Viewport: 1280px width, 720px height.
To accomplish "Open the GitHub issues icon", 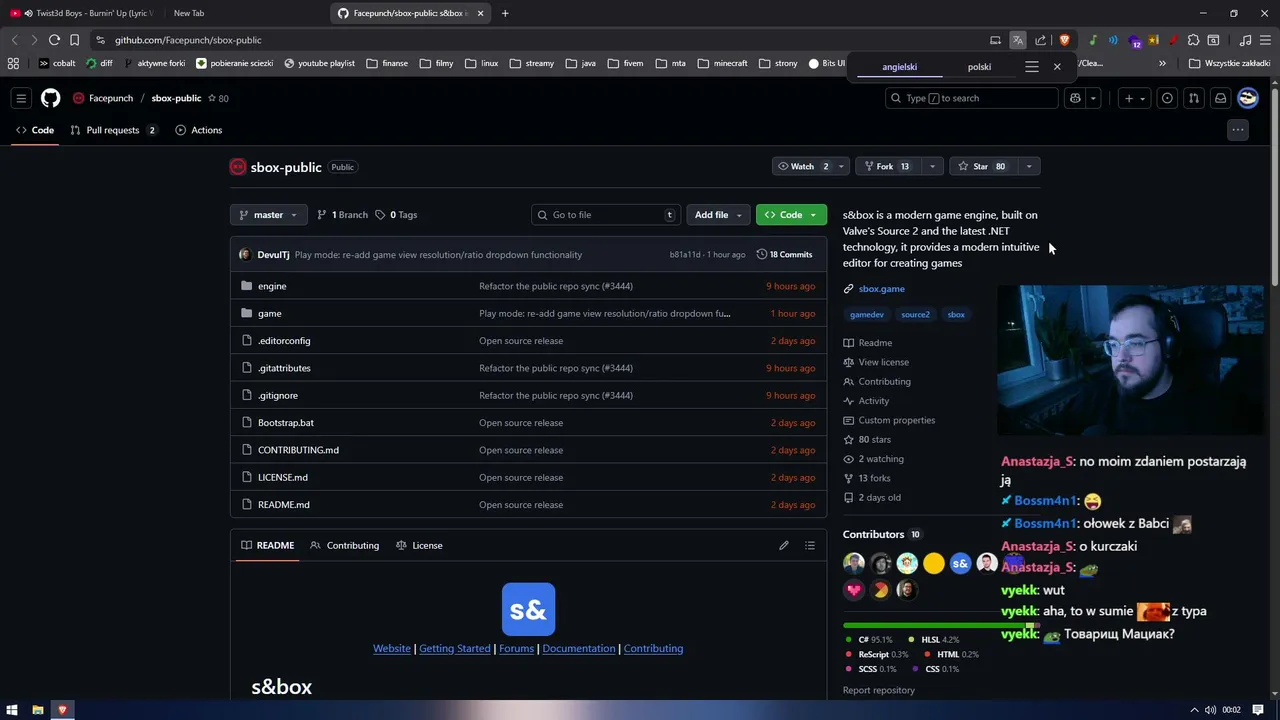I will pos(1167,98).
